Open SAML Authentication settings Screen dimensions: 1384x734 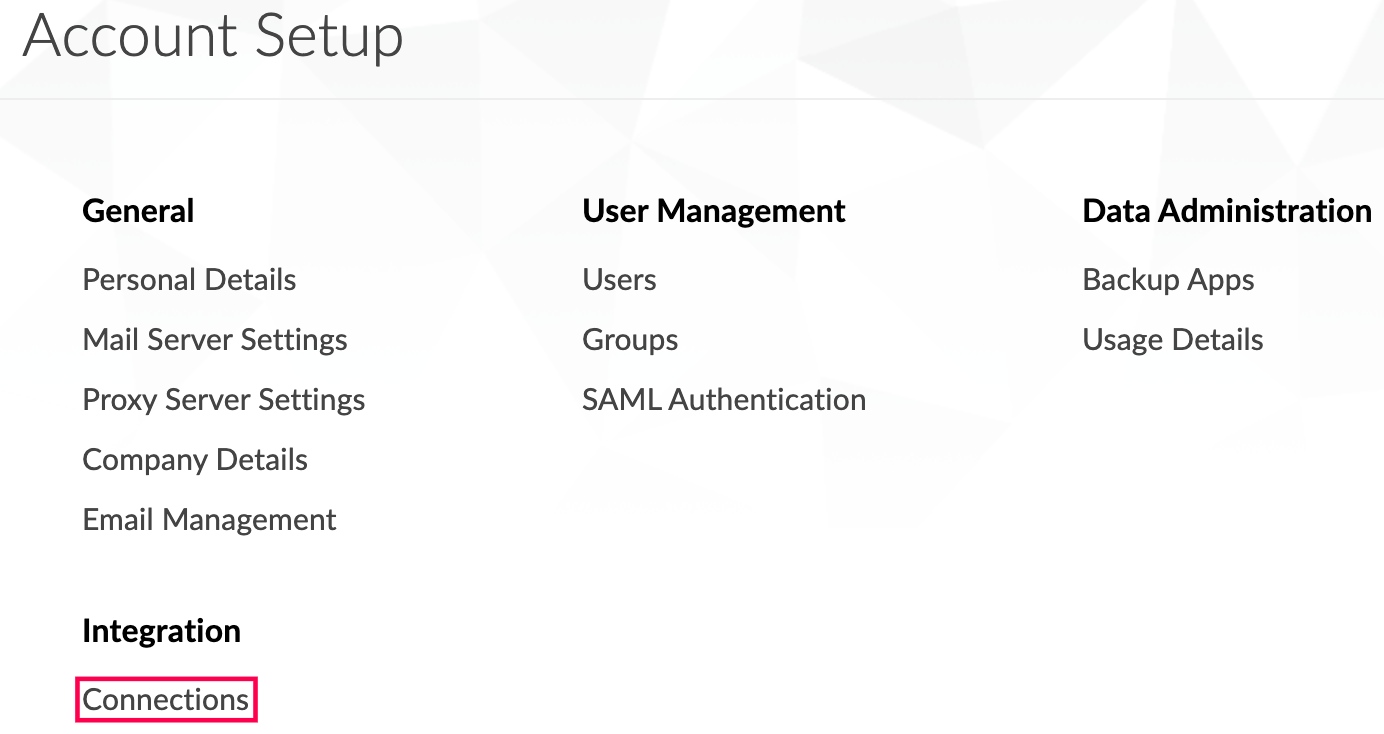point(725,400)
